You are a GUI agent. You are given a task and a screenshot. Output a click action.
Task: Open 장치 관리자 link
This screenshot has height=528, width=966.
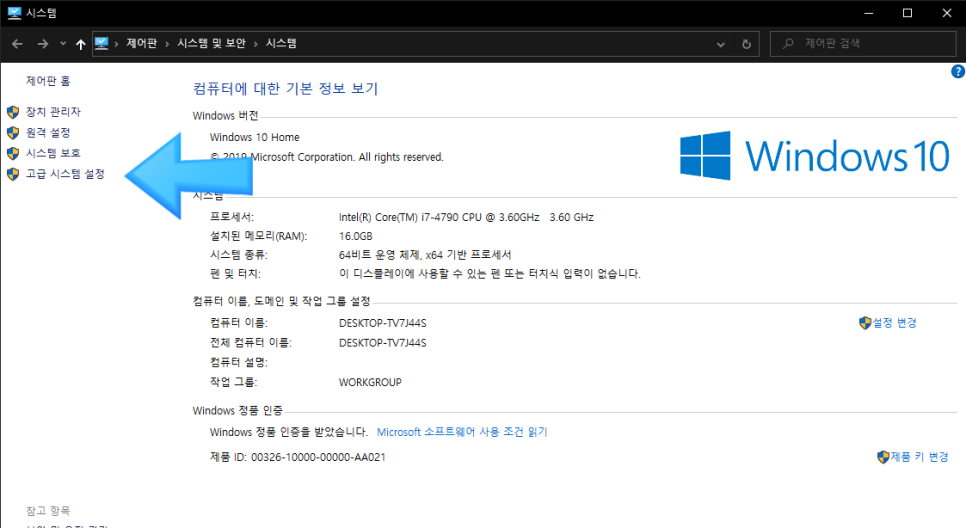tap(53, 112)
